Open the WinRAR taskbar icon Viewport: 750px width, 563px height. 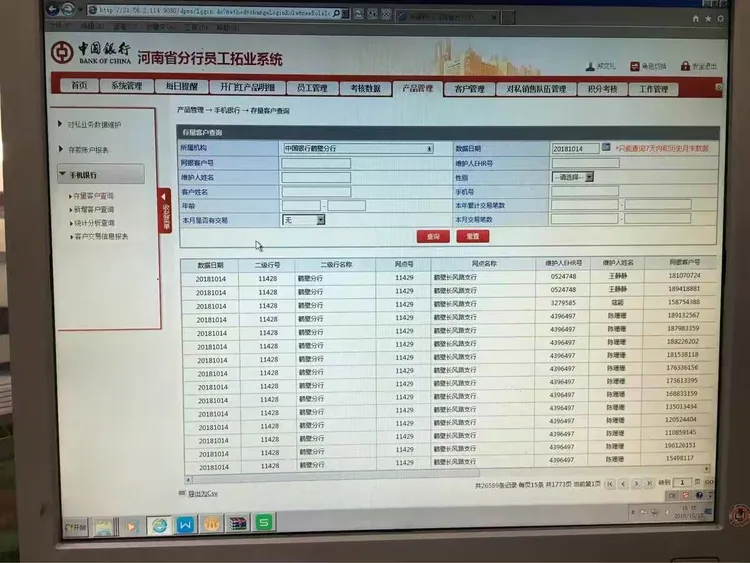click(238, 523)
